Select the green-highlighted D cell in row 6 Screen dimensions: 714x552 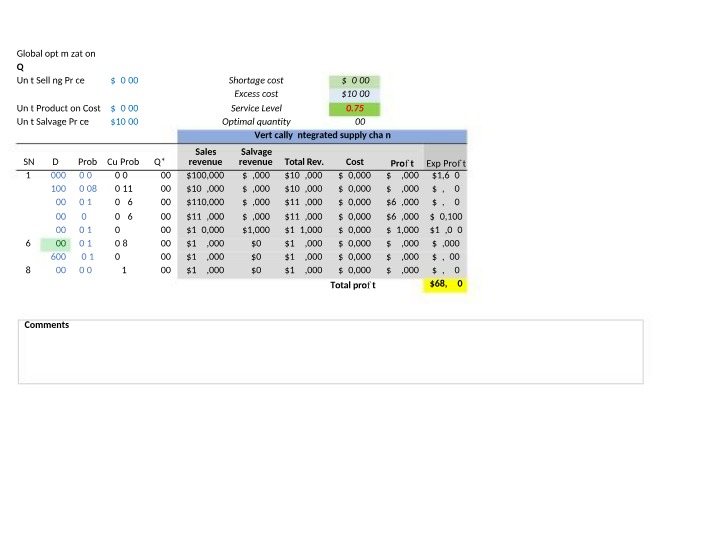(56, 244)
